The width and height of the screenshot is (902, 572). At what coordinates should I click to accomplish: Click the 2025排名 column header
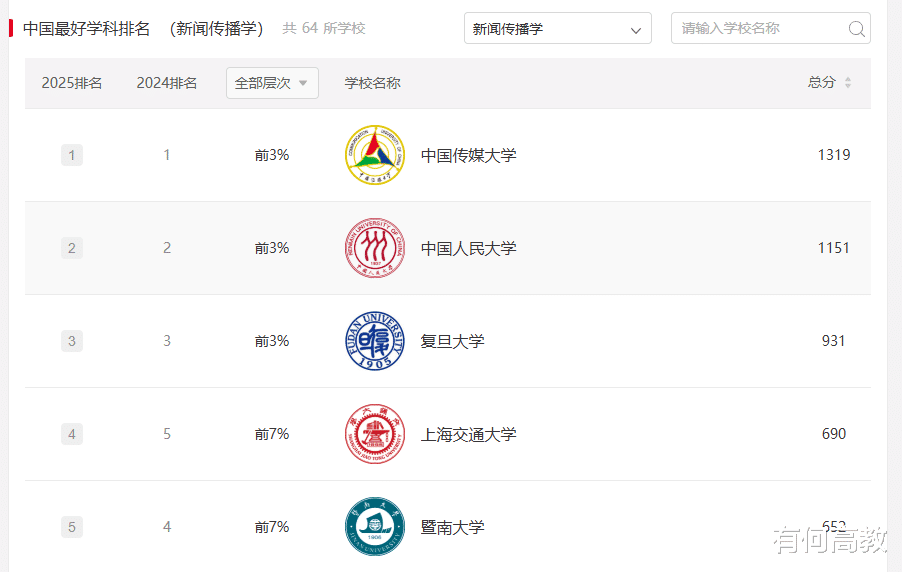(72, 83)
